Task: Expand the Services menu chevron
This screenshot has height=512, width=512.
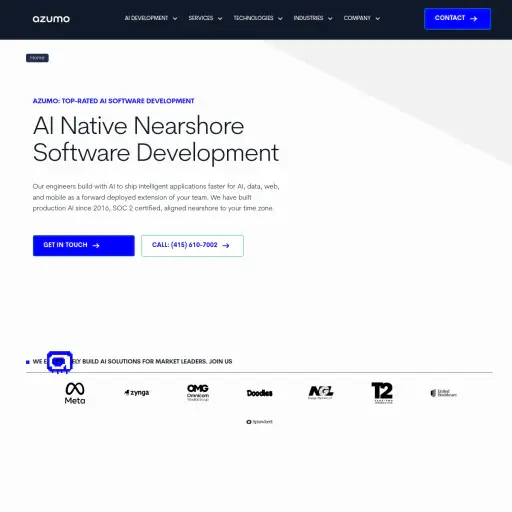Action: pyautogui.click(x=220, y=19)
